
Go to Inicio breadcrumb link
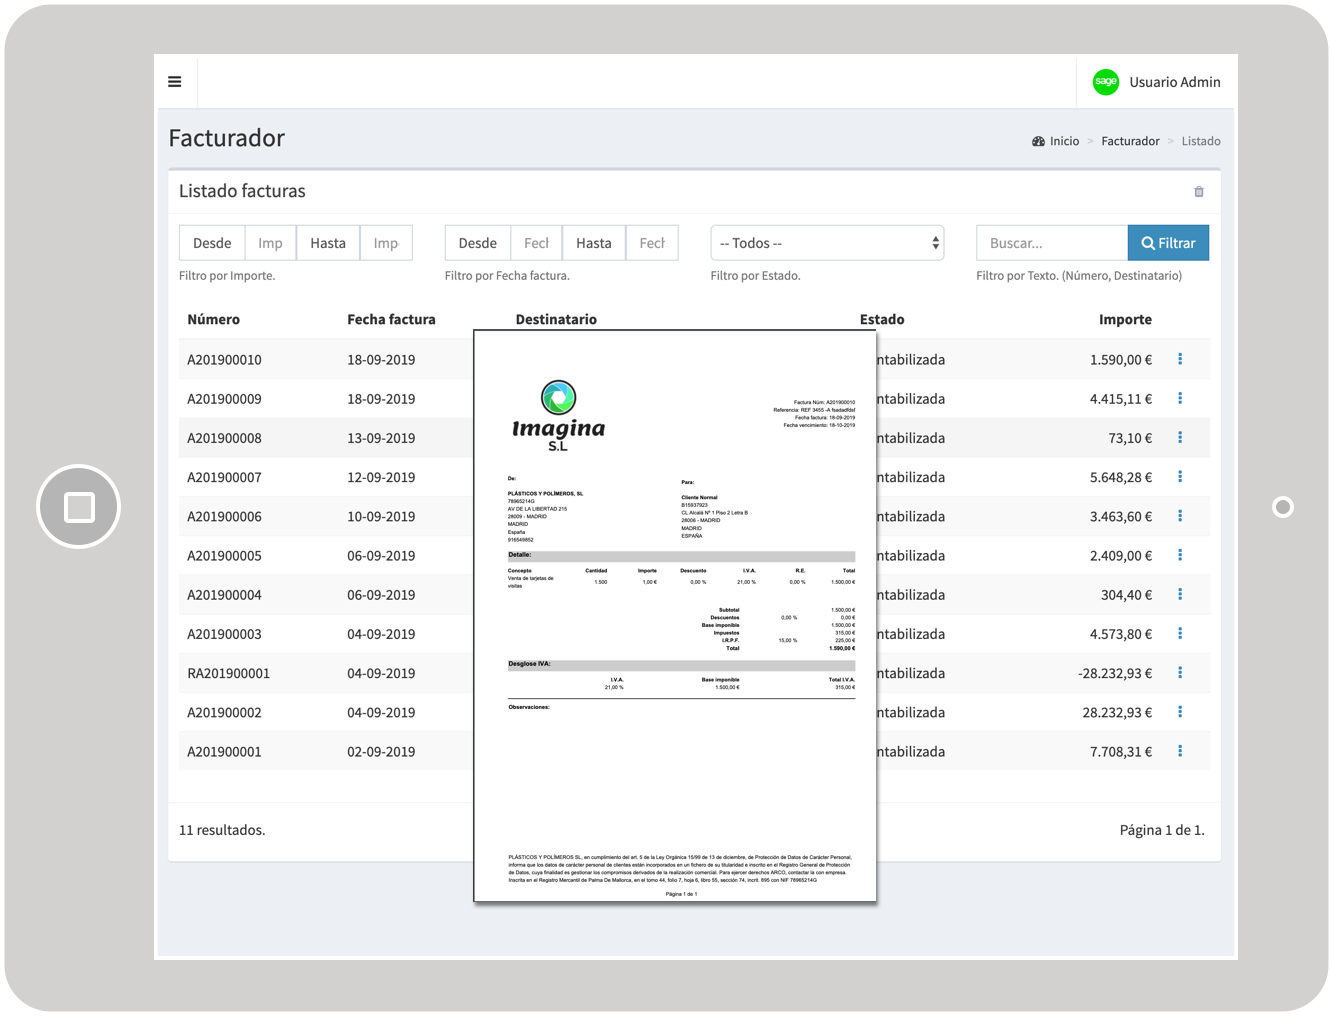tap(1063, 141)
